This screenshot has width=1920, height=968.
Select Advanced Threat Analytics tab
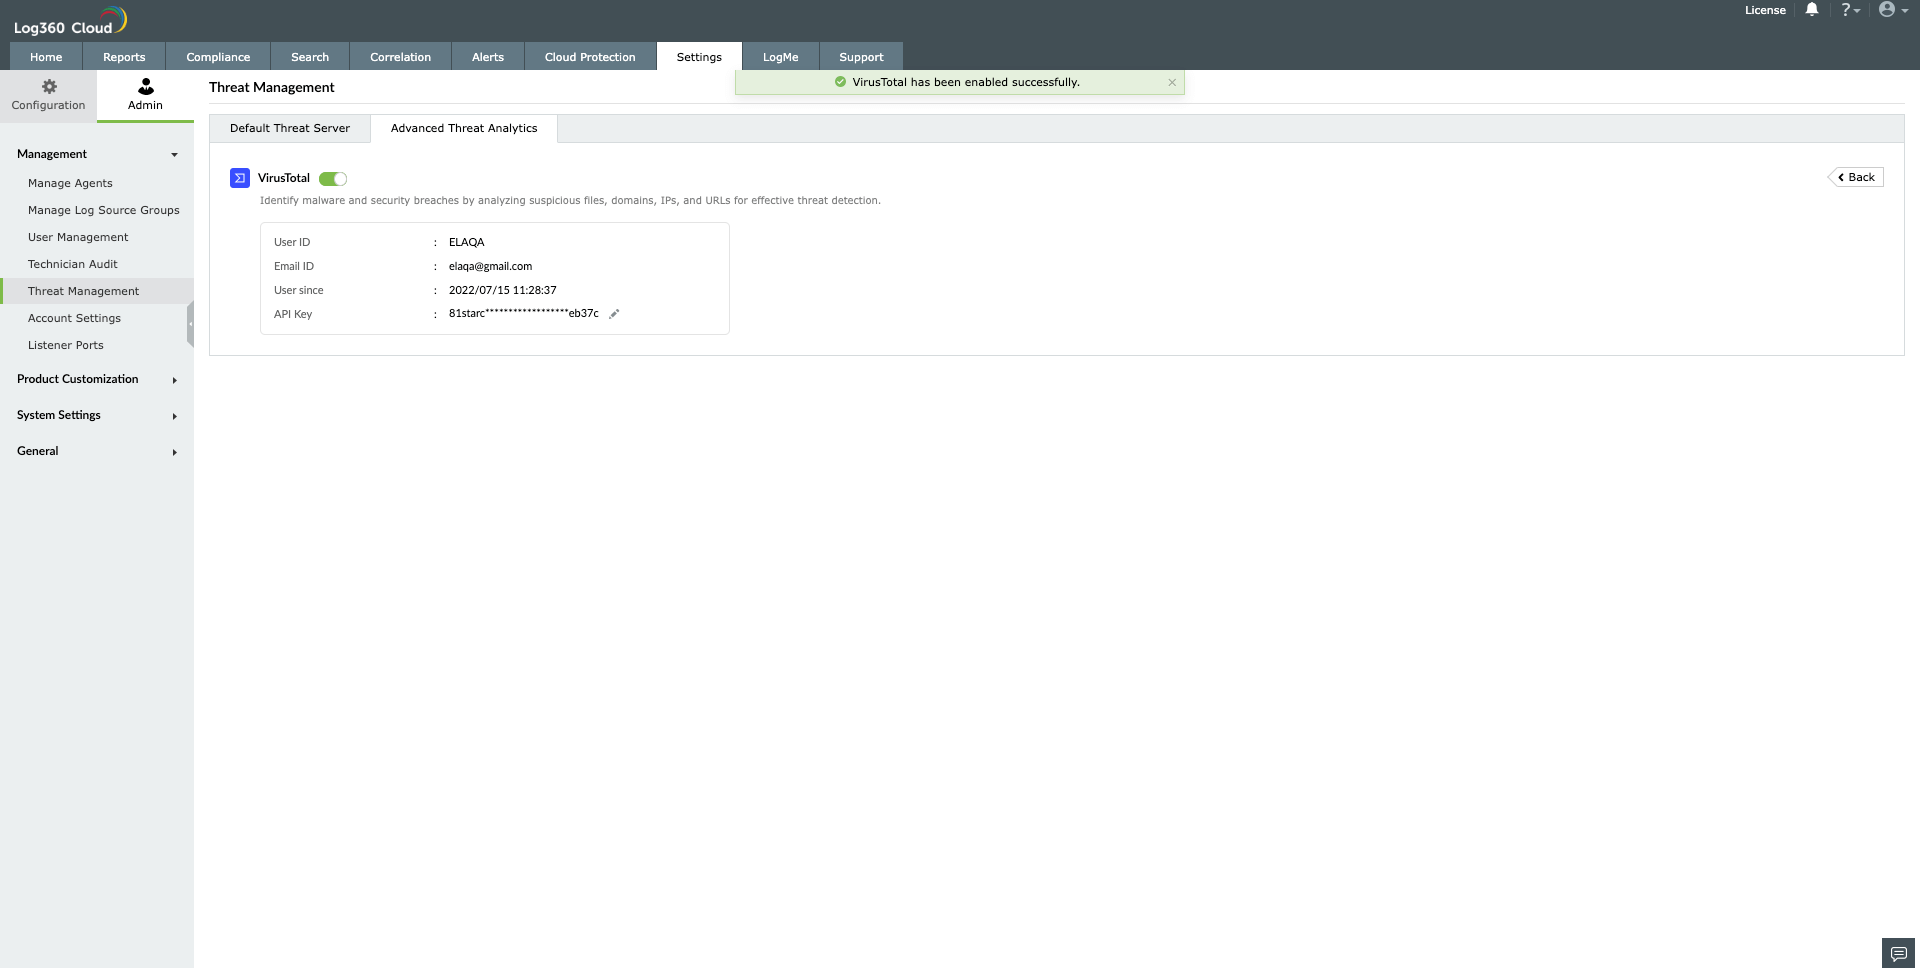pos(464,128)
